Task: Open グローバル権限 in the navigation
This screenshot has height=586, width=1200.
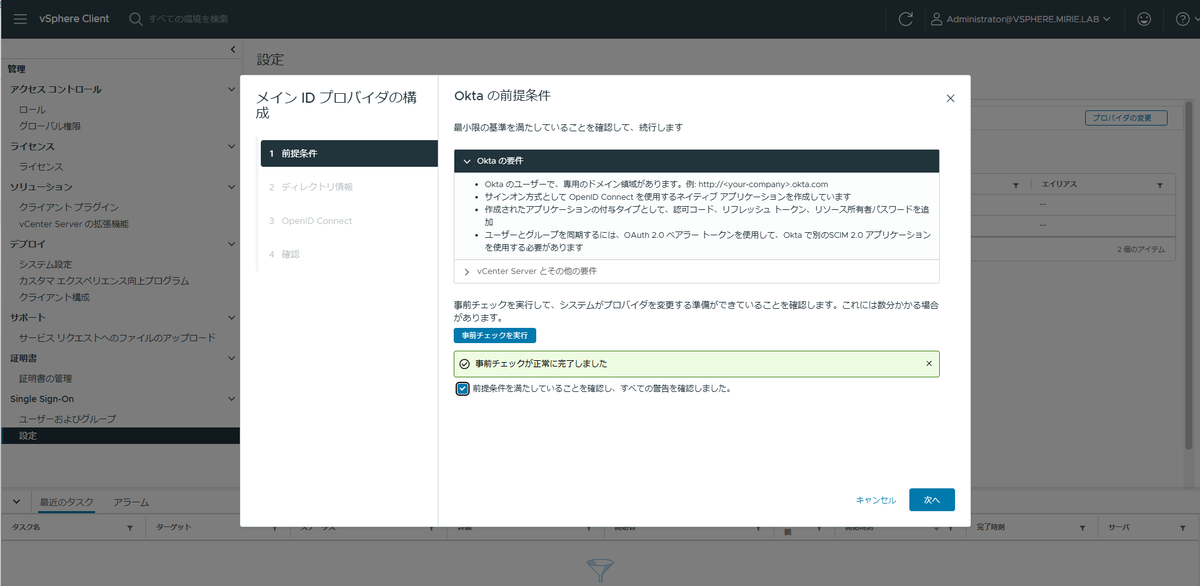Action: click(50, 126)
